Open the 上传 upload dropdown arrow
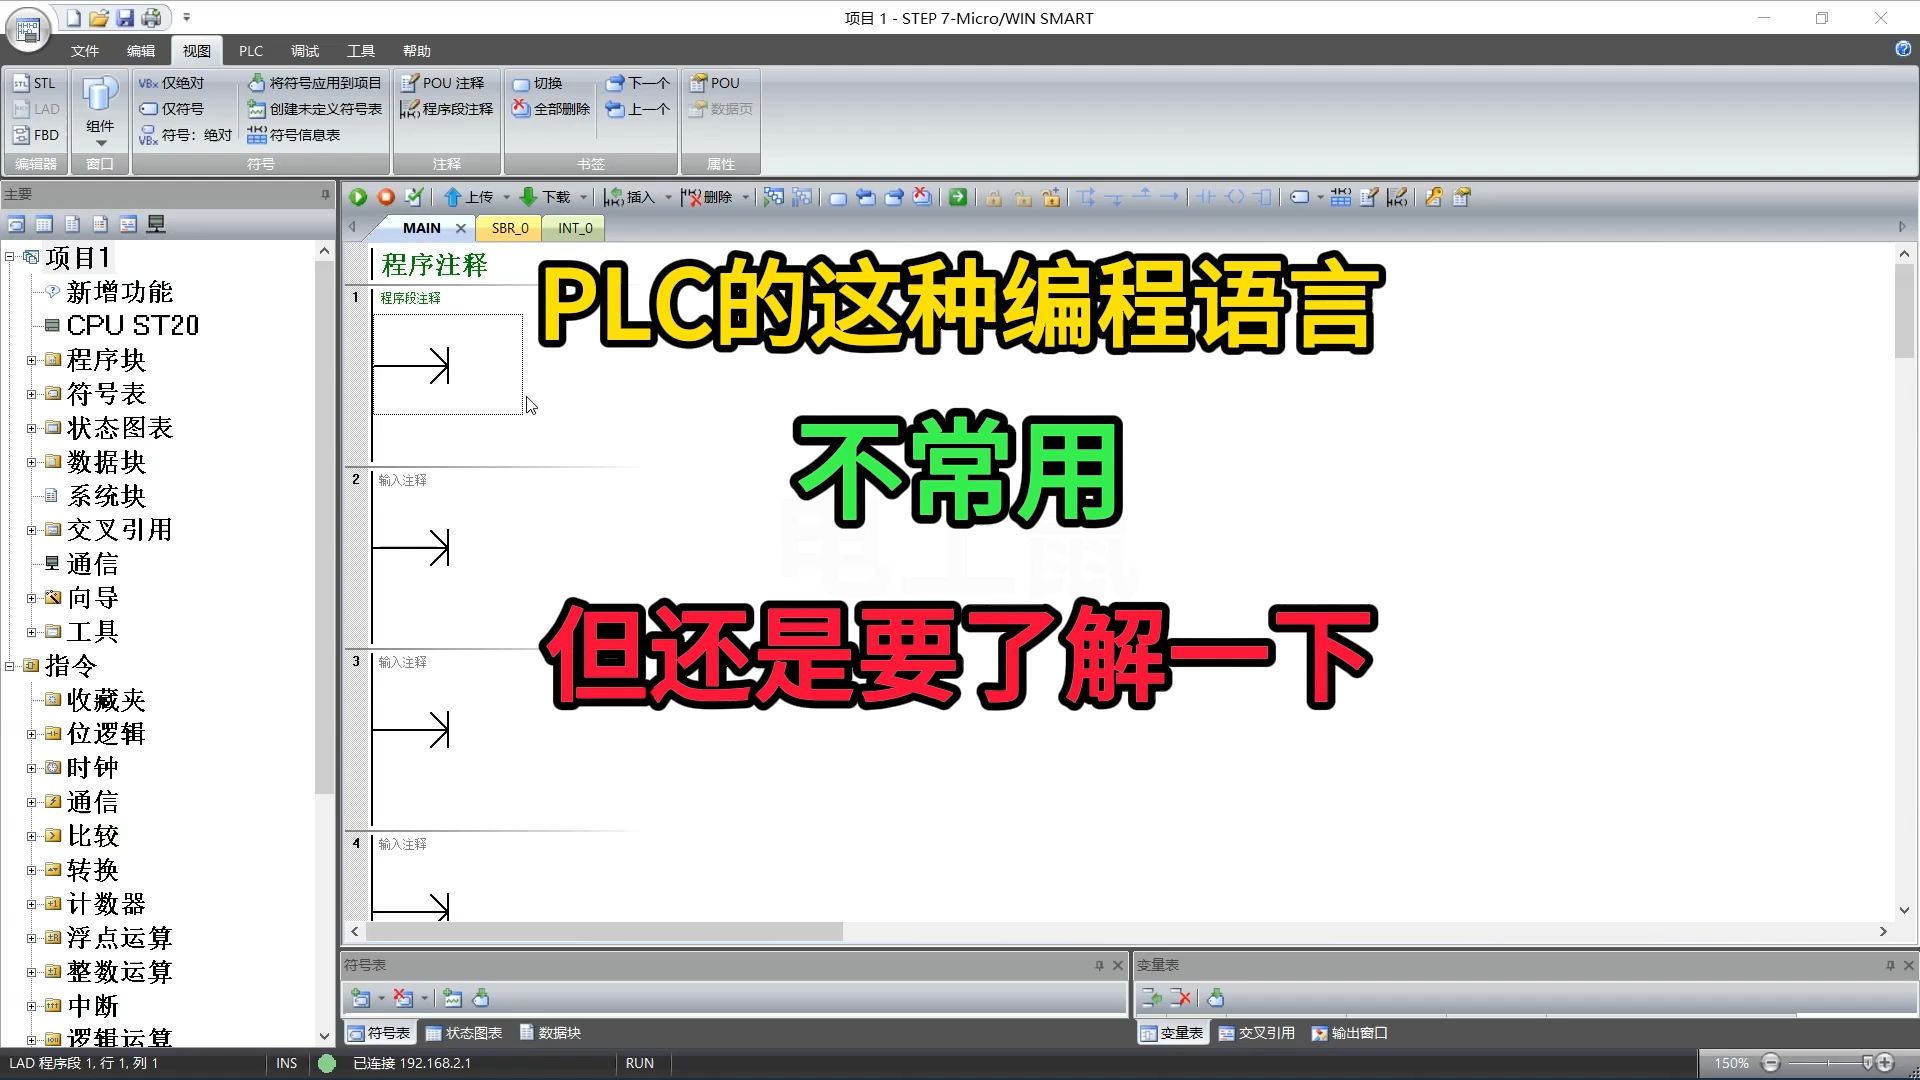The image size is (1920, 1080). pos(506,198)
